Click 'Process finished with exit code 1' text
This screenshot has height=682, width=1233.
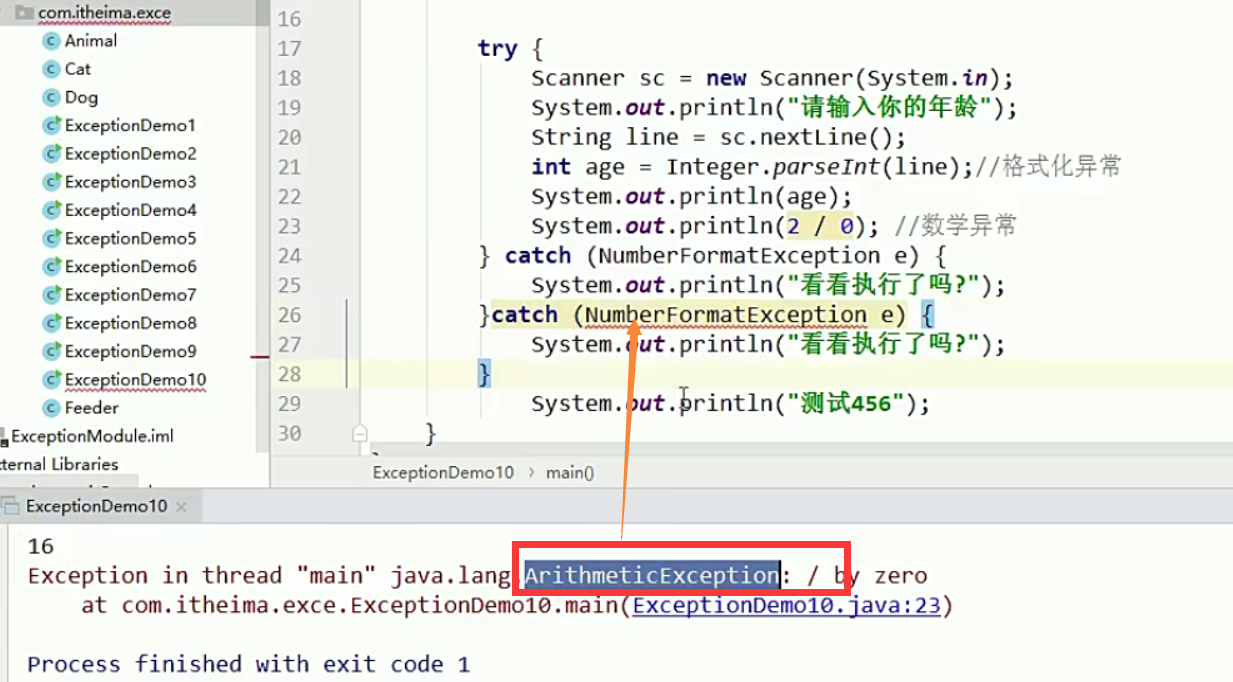pyautogui.click(x=248, y=664)
